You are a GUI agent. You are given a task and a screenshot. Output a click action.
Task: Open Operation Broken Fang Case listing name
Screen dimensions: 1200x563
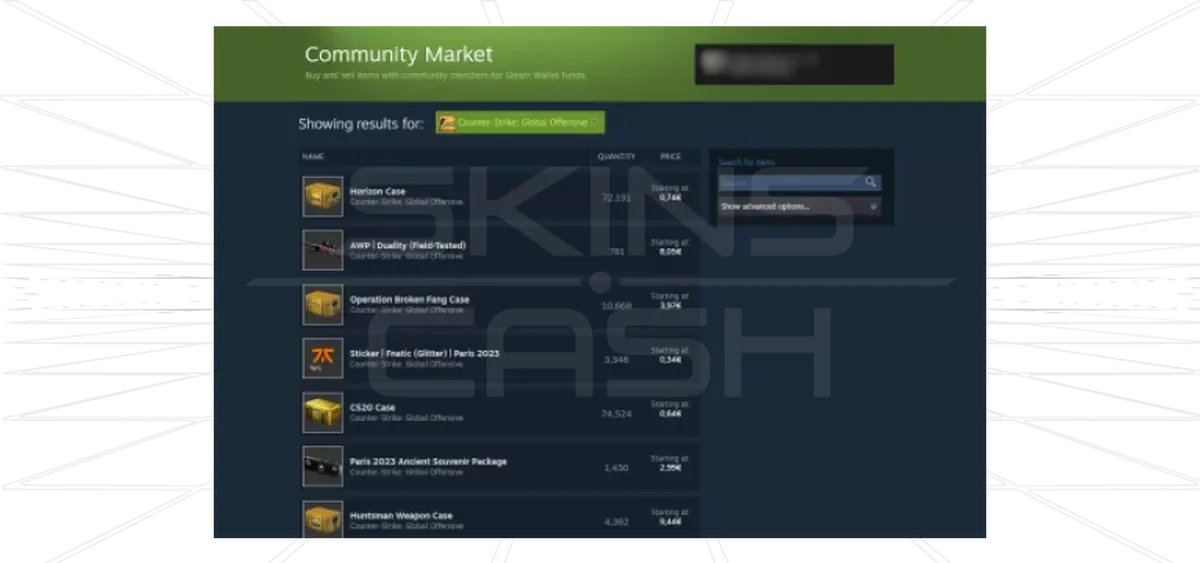click(x=409, y=299)
